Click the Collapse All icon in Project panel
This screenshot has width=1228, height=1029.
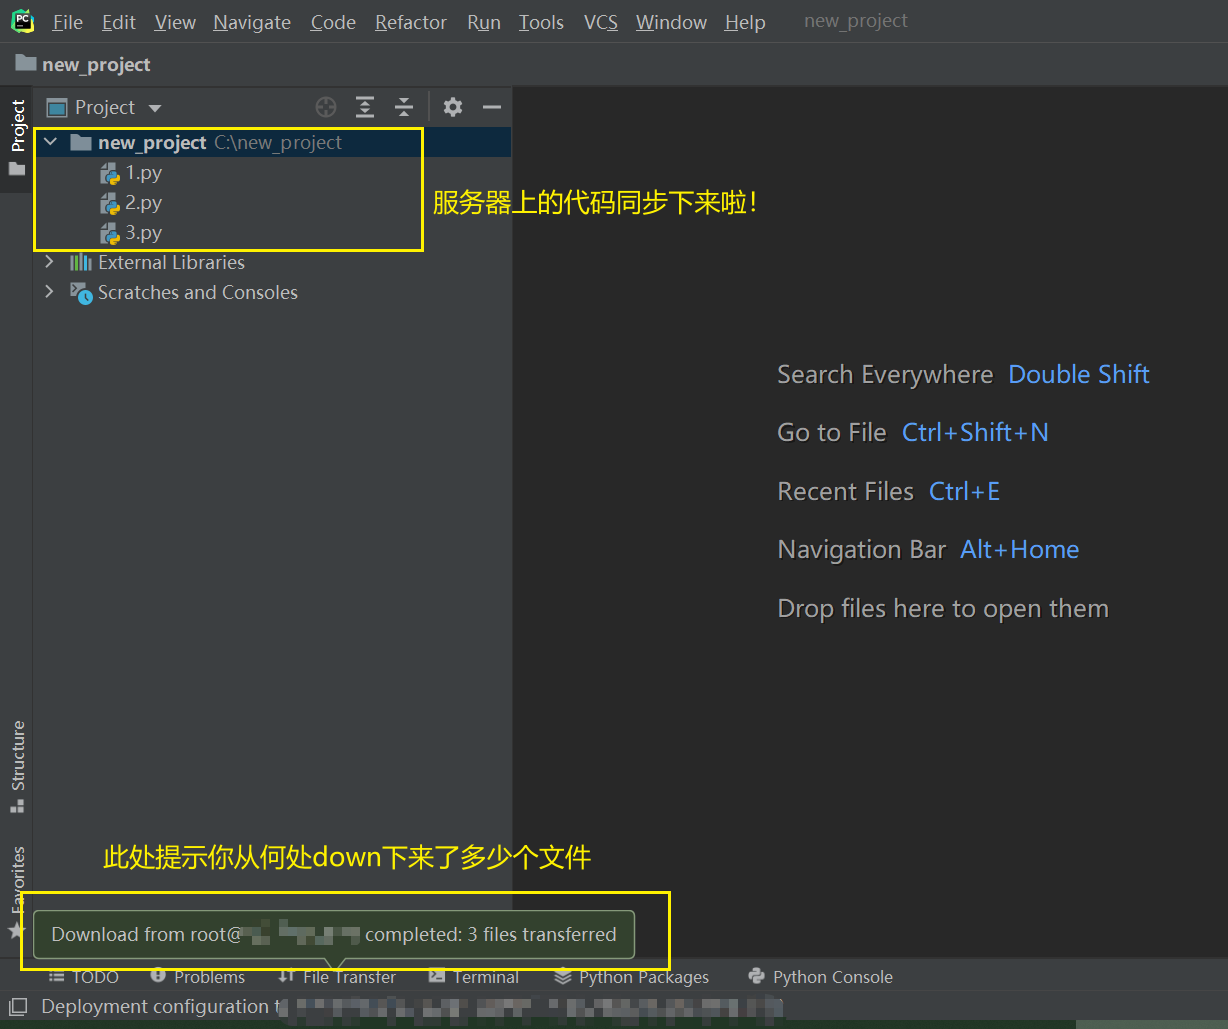(403, 107)
